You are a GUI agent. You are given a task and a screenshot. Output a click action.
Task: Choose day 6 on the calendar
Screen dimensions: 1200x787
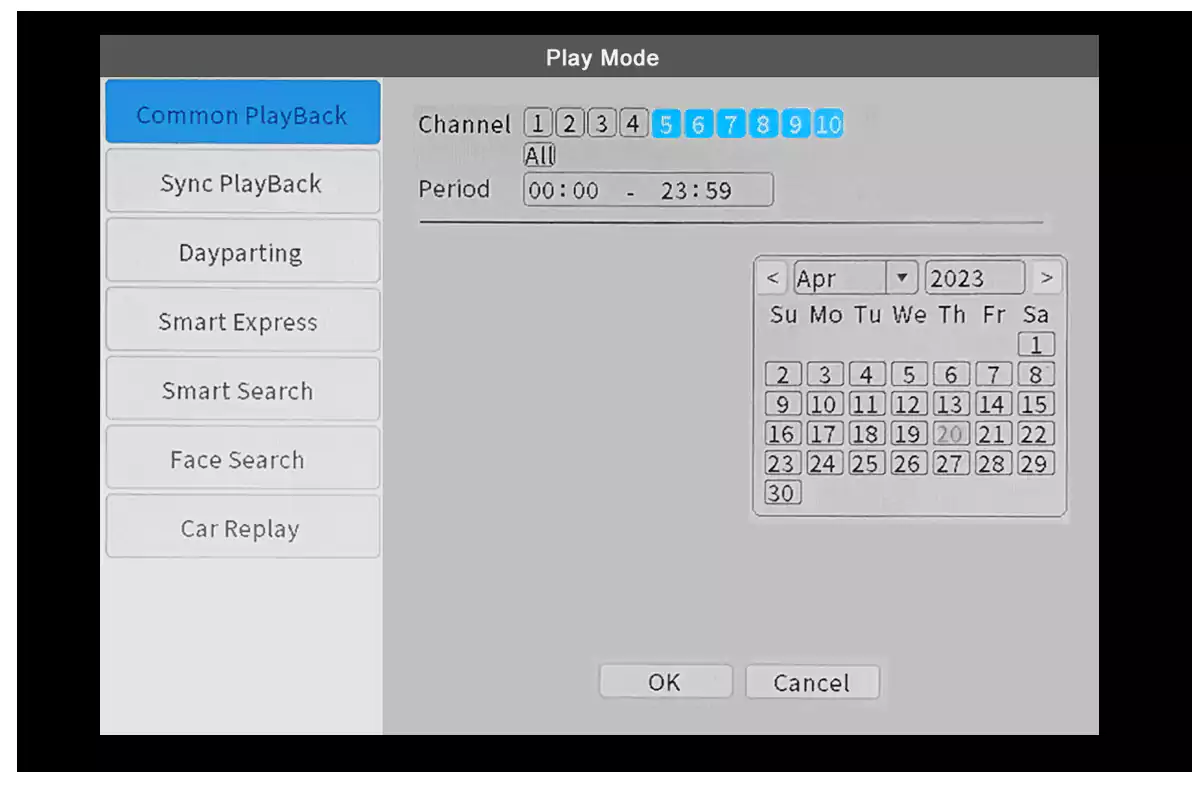(951, 375)
